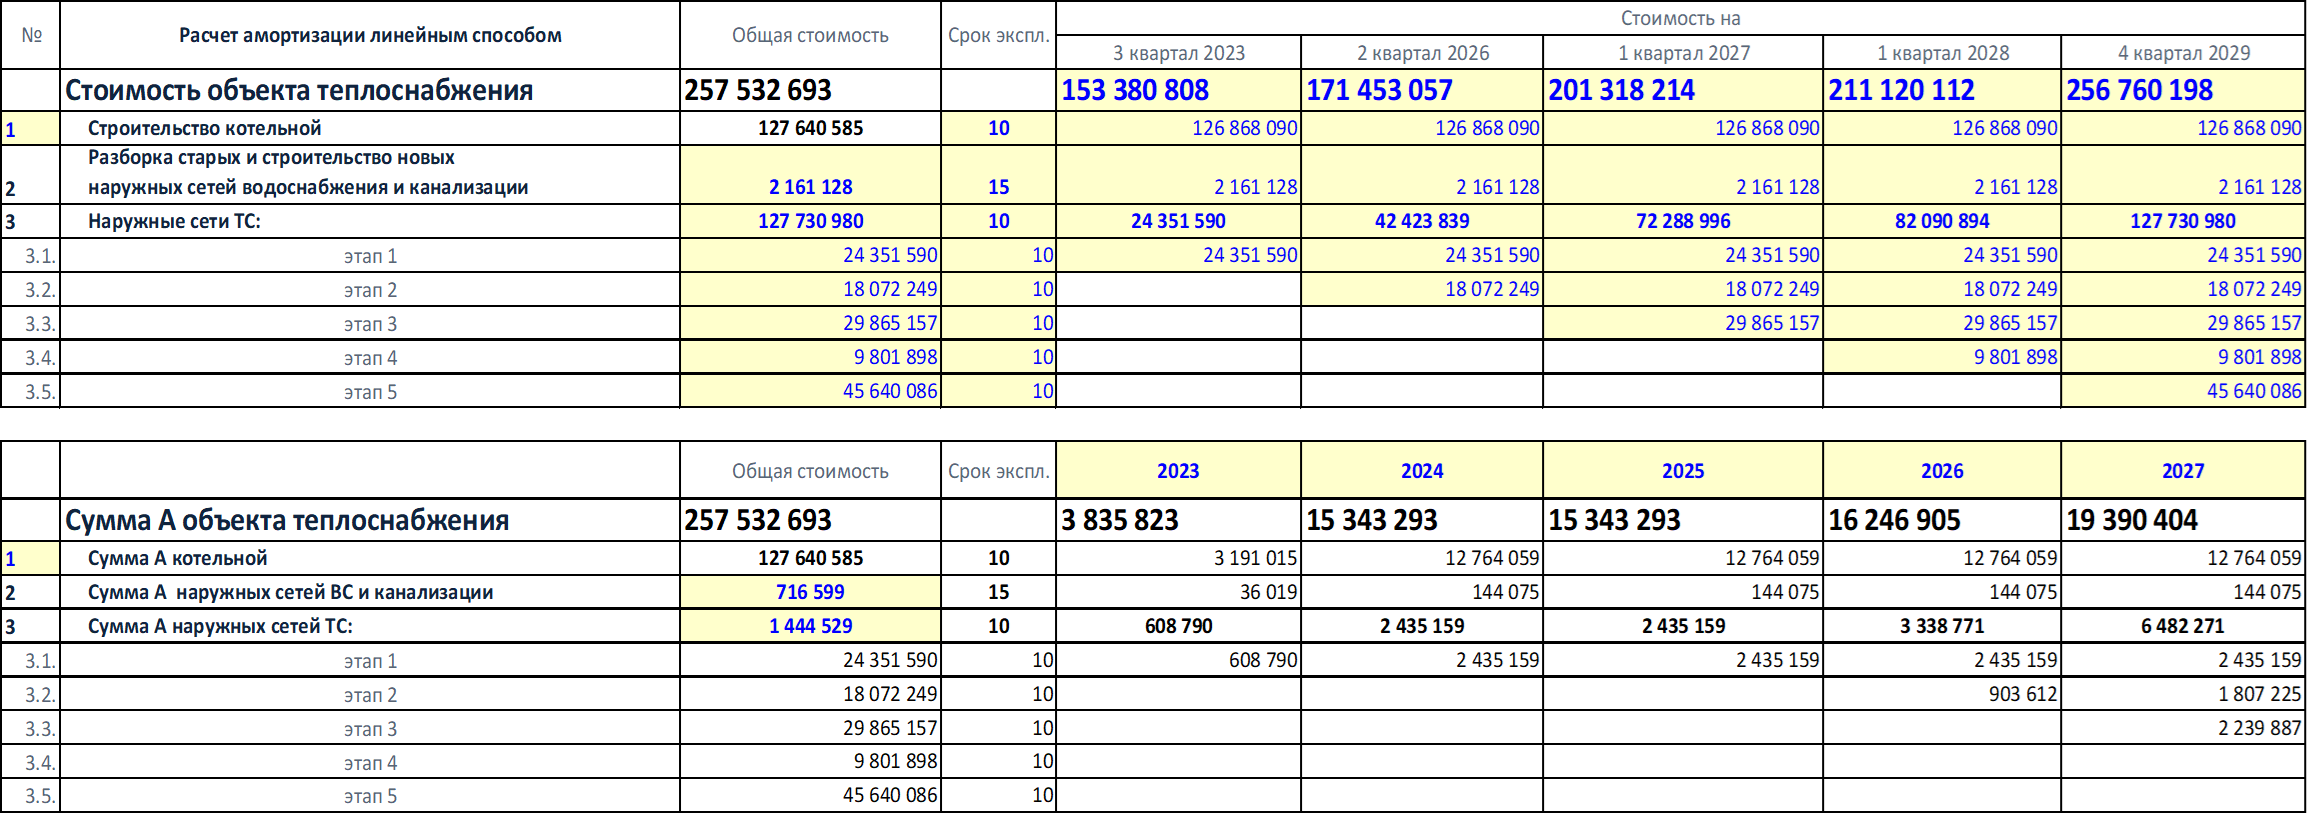Select the "2027" year column header
This screenshot has height=814, width=2307.
(2184, 471)
